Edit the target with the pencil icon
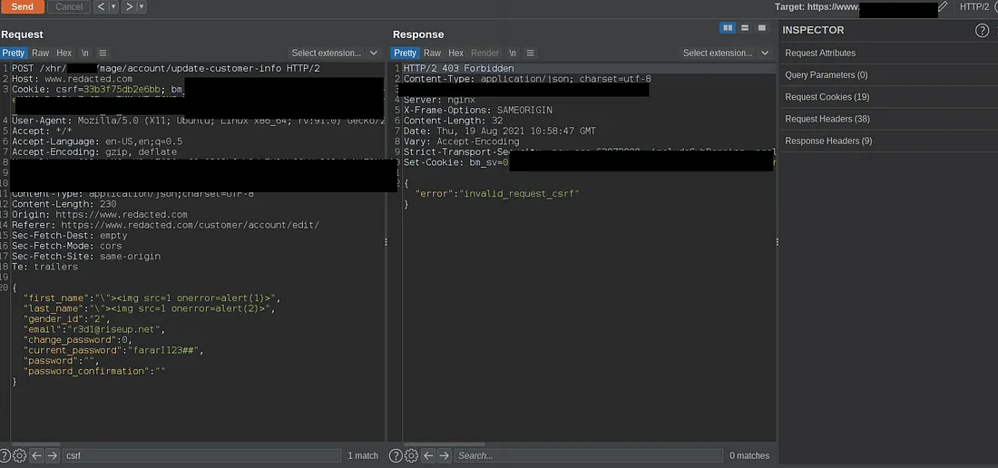The width and height of the screenshot is (998, 468). (x=943, y=7)
